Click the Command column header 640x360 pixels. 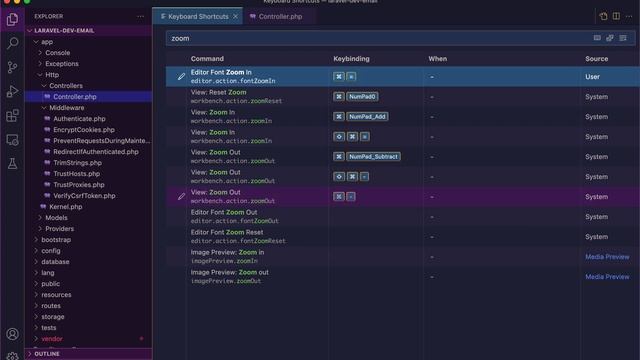pos(207,59)
